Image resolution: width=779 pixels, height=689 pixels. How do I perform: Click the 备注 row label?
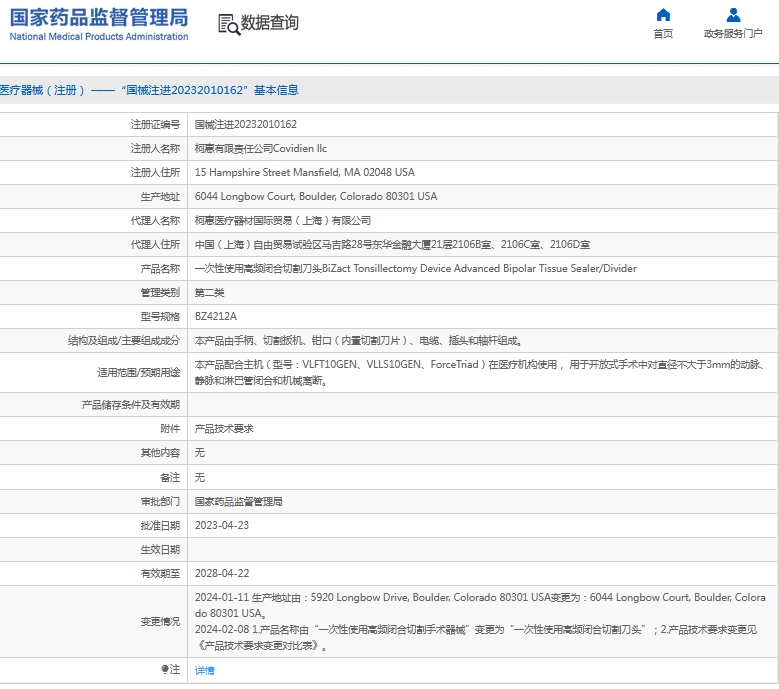(170, 477)
